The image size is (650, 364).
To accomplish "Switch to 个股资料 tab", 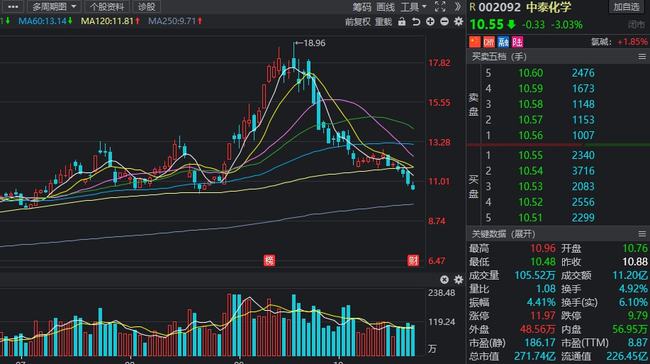I will [x=107, y=7].
